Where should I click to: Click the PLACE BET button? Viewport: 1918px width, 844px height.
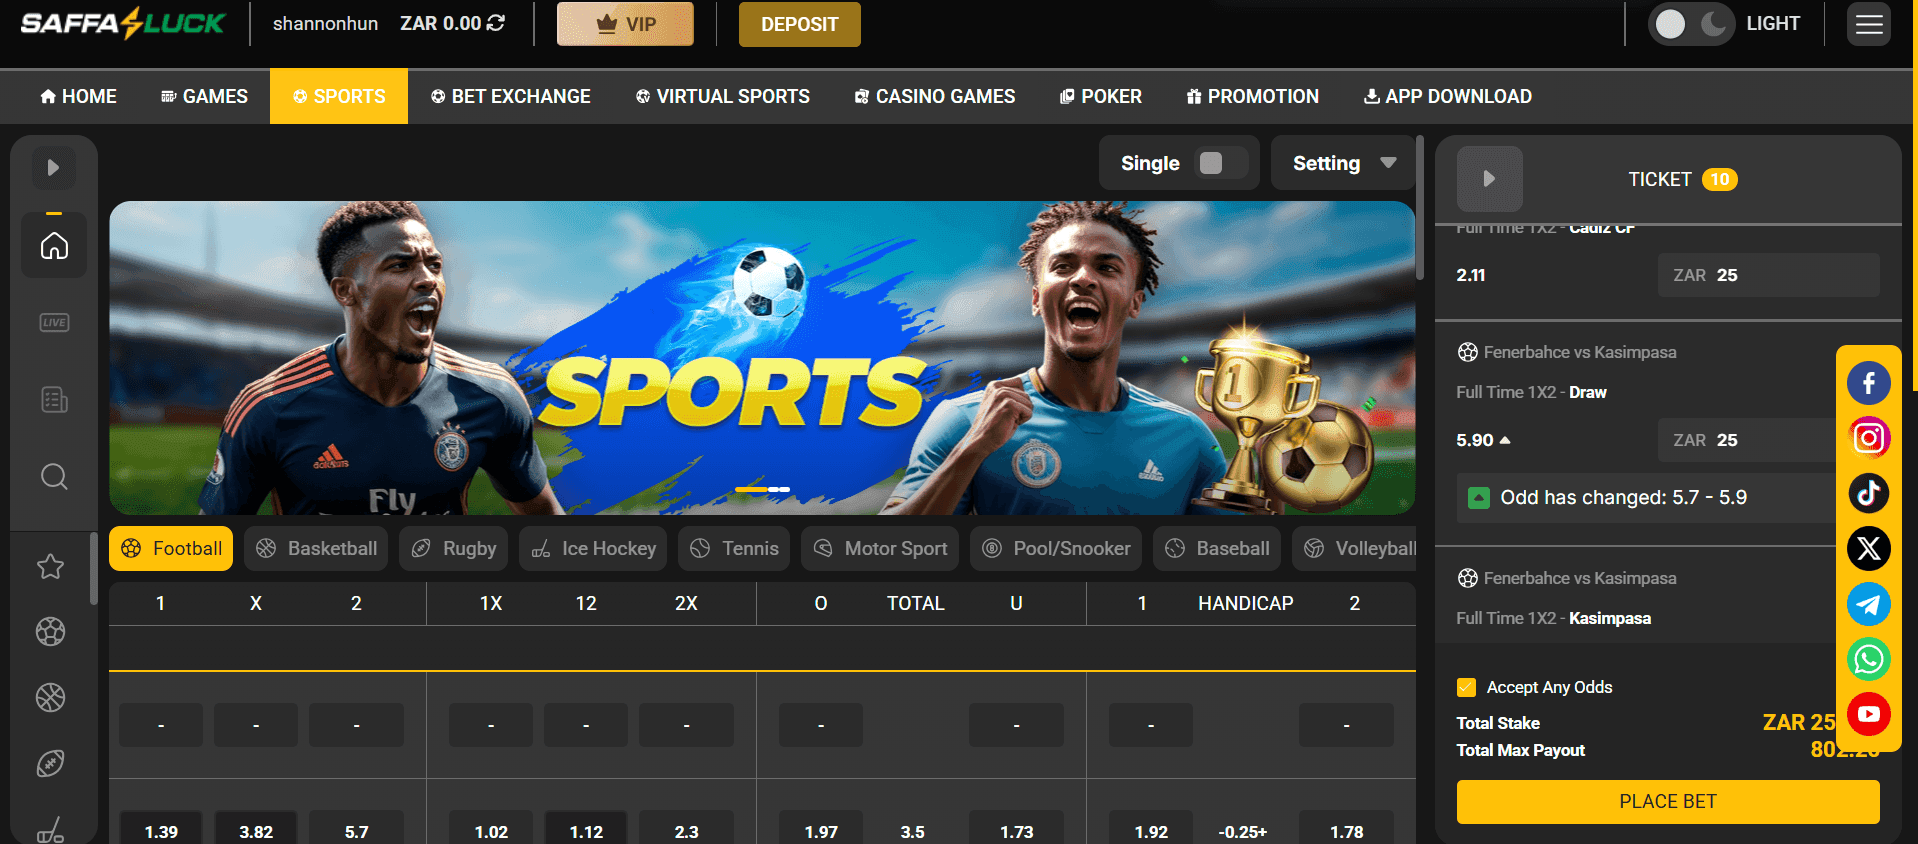[1668, 801]
